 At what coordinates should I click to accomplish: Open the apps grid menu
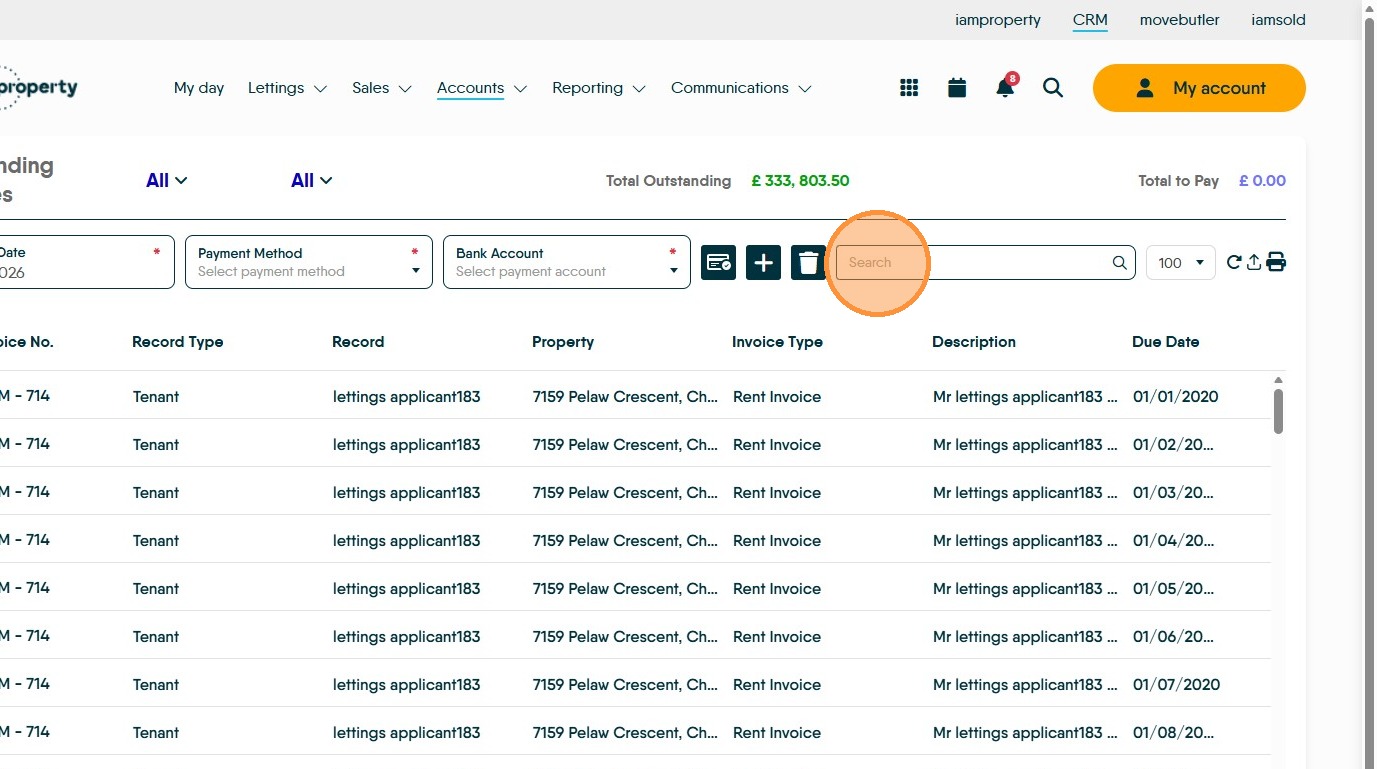909,88
